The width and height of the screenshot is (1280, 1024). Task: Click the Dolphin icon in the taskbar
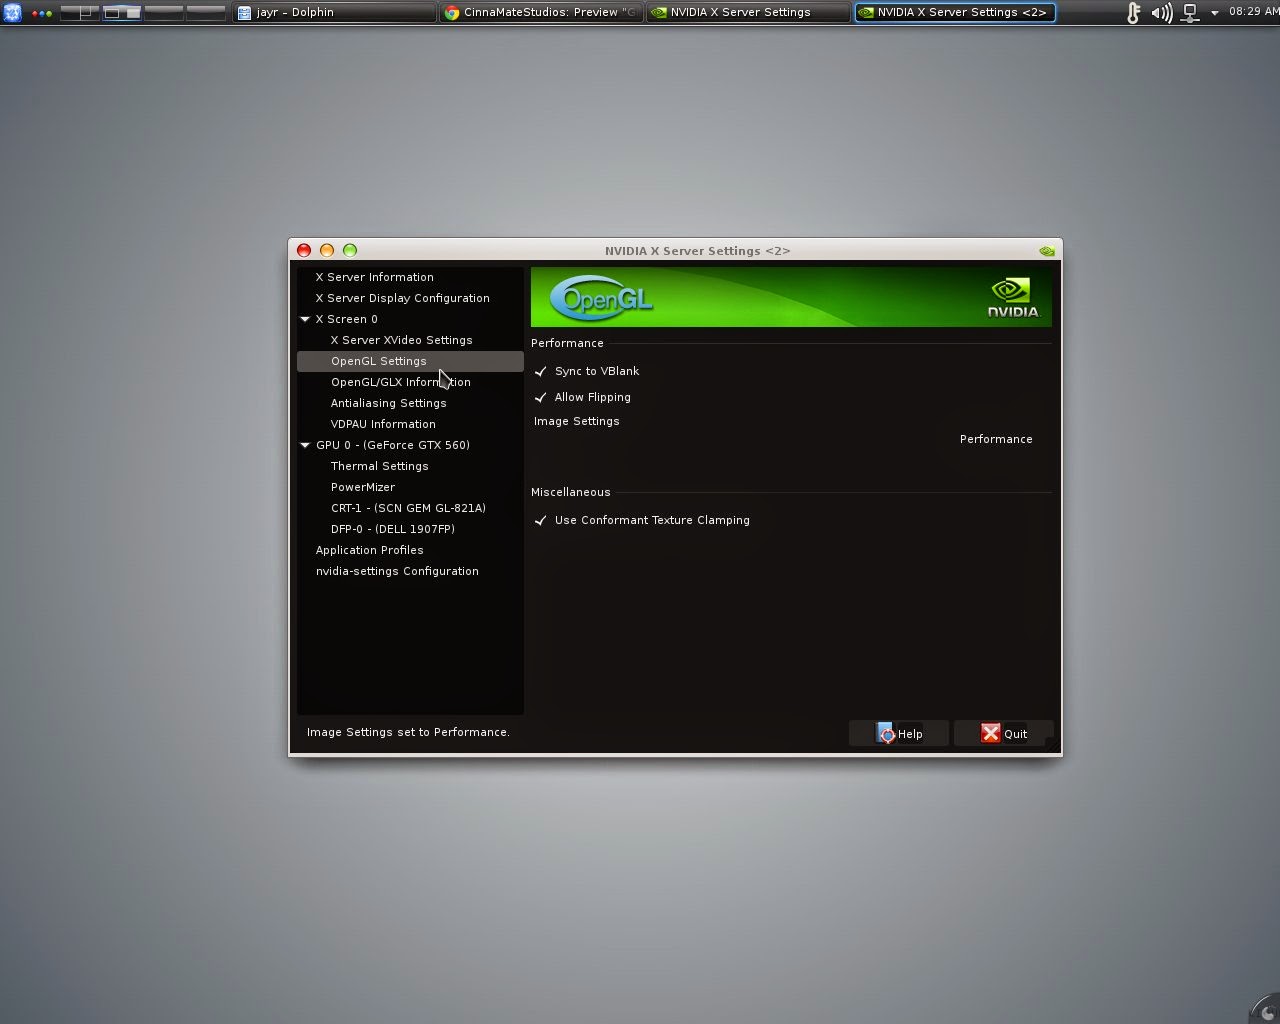pyautogui.click(x=244, y=13)
